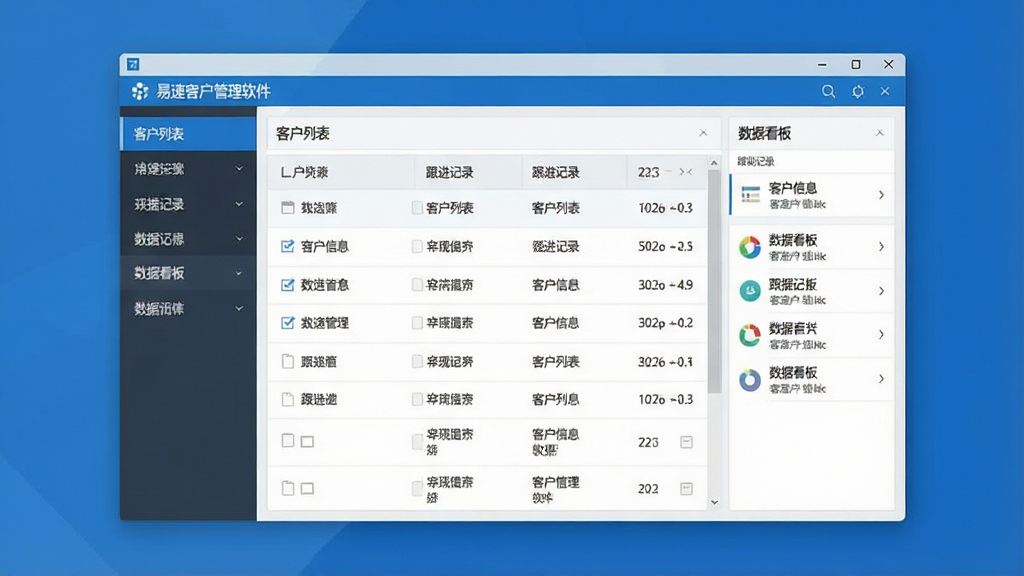Click the 易速客户管理软件 title text

[x=213, y=91]
